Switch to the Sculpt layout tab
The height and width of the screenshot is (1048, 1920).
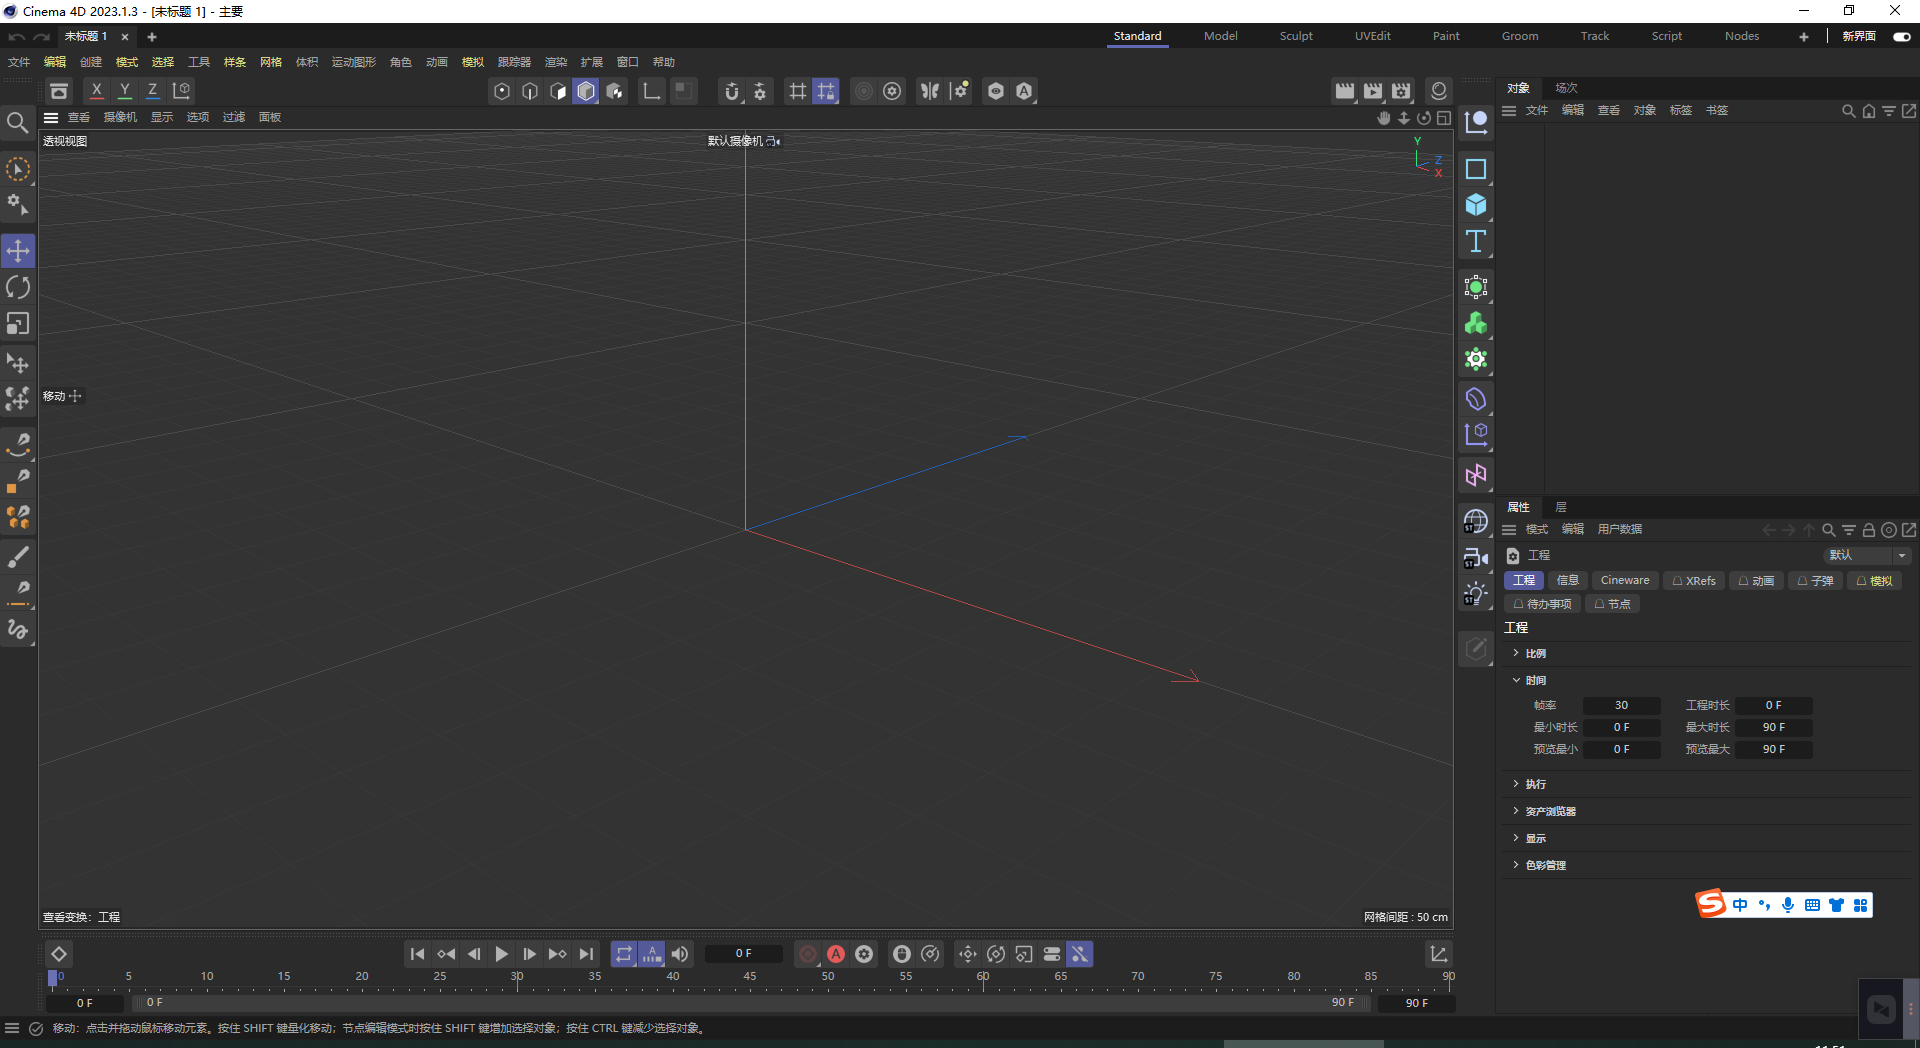pyautogui.click(x=1296, y=36)
